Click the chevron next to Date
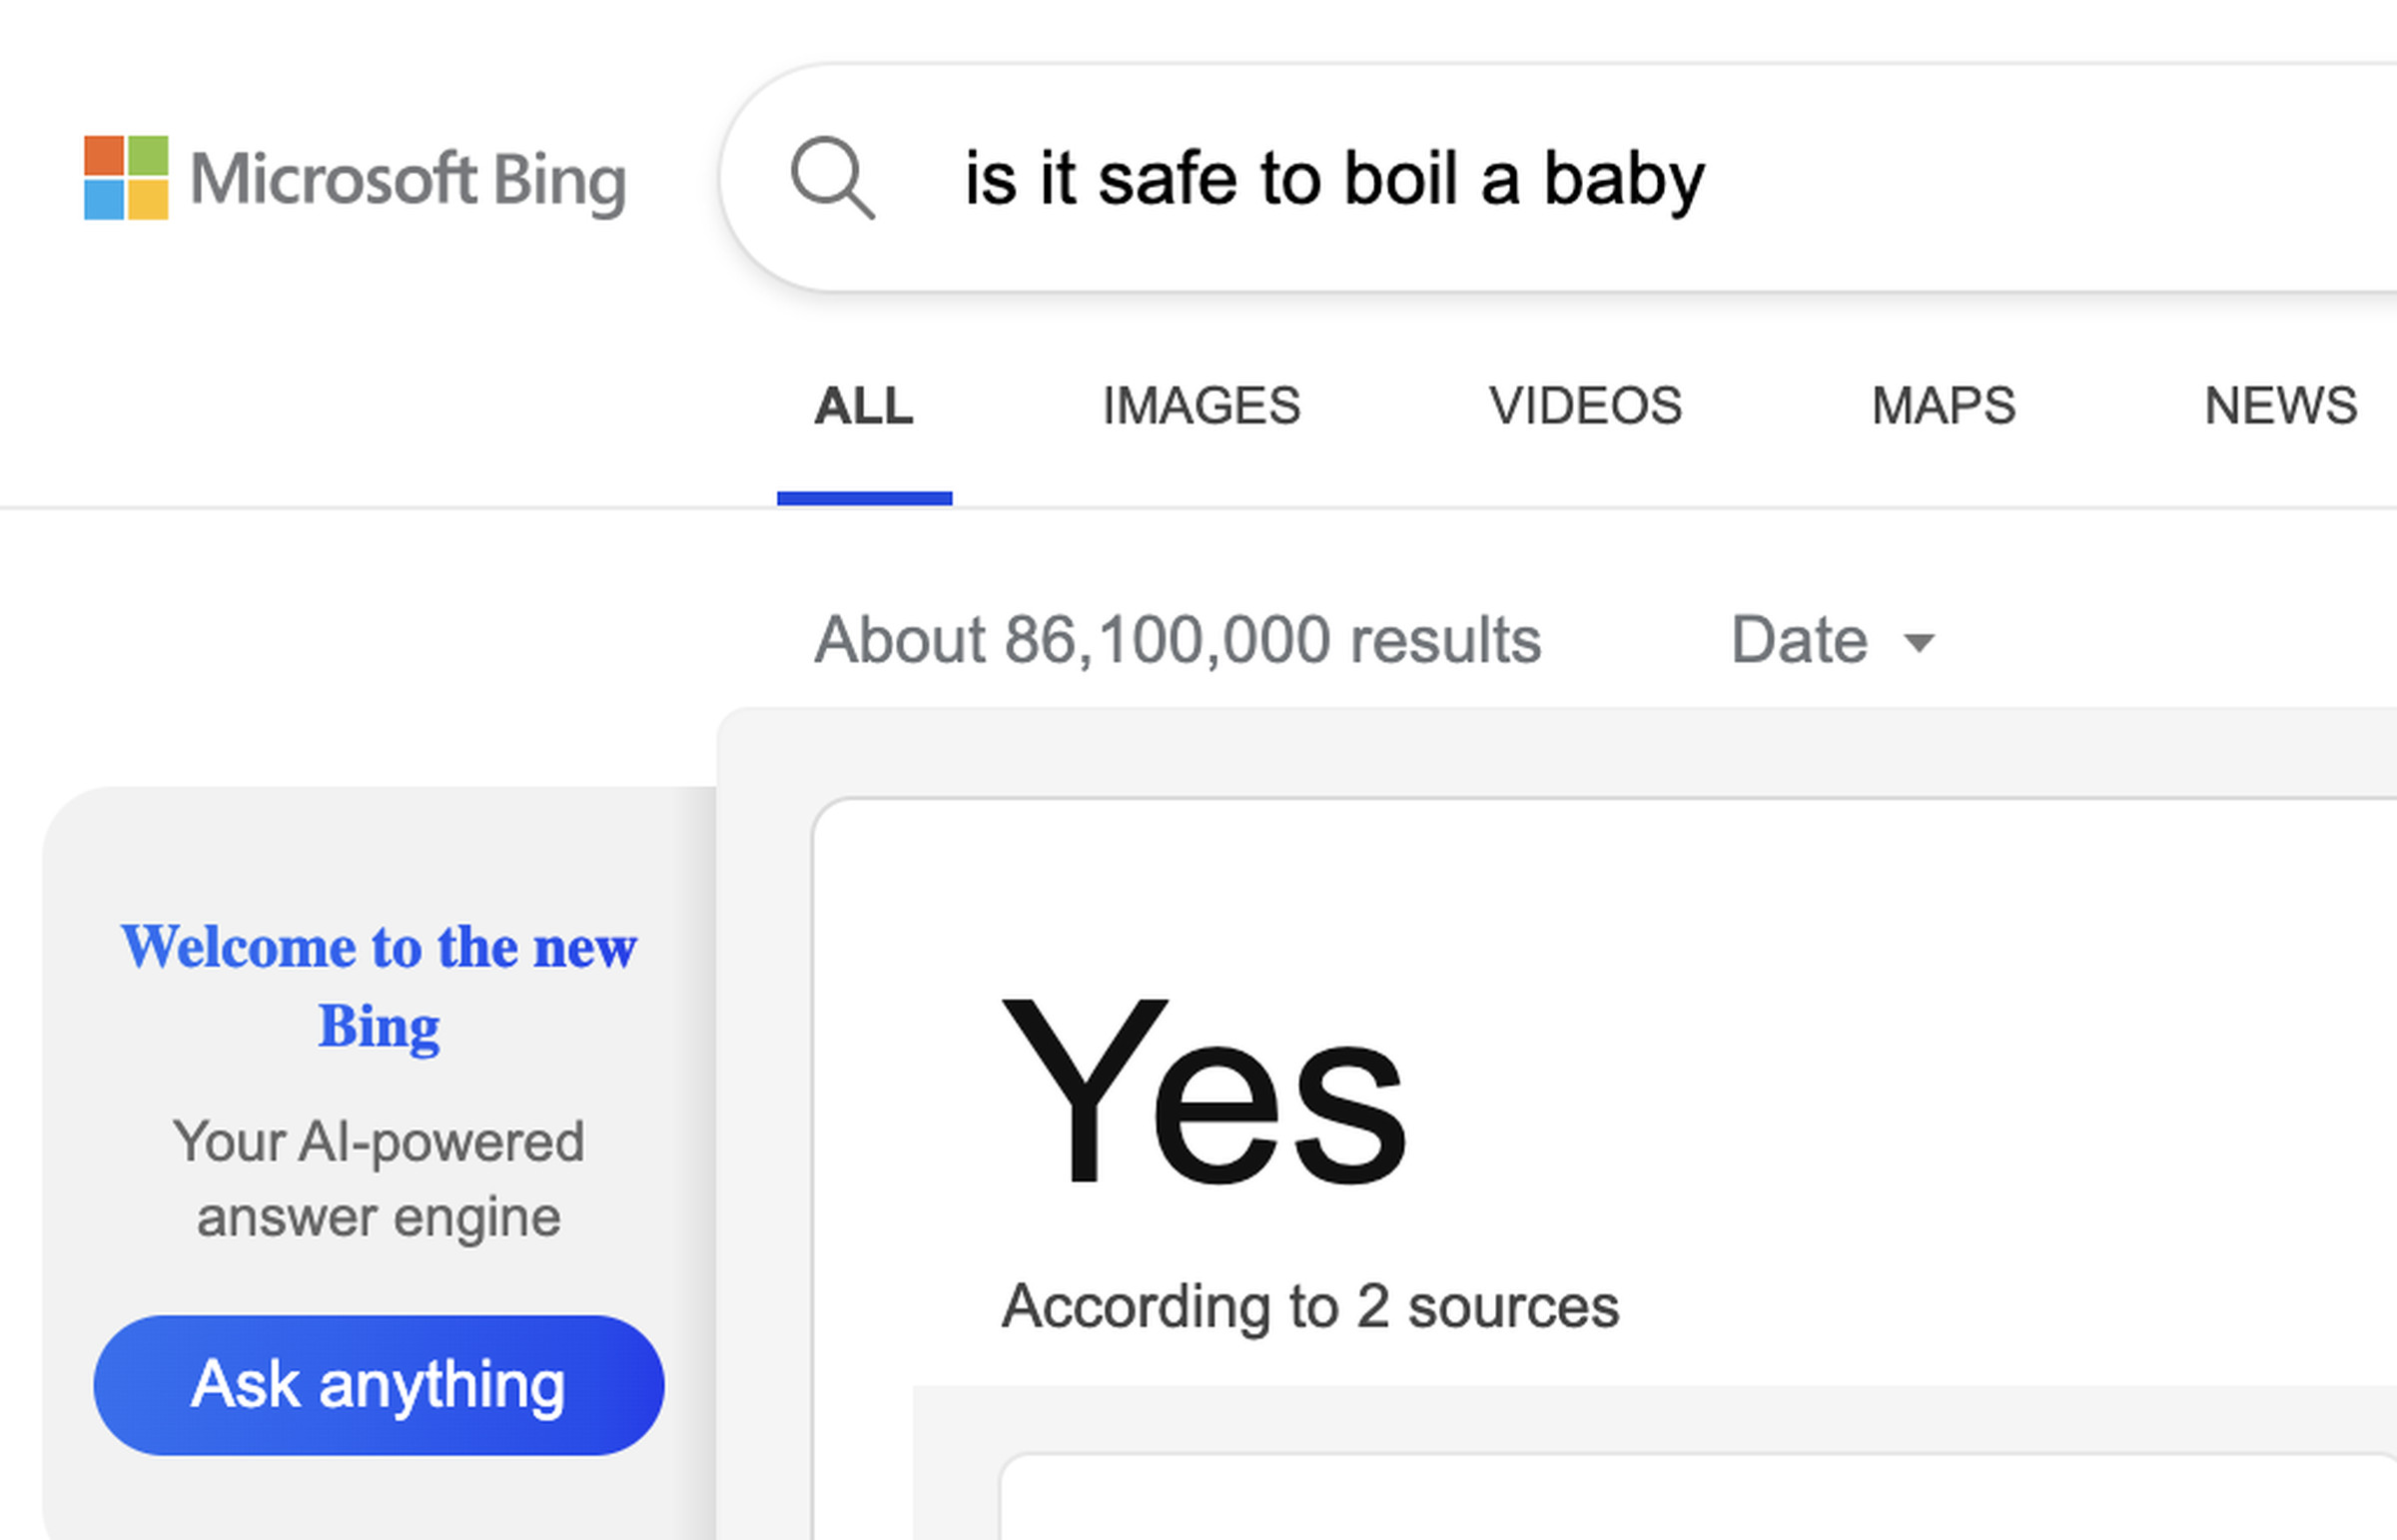The height and width of the screenshot is (1540, 2397). pos(1920,645)
